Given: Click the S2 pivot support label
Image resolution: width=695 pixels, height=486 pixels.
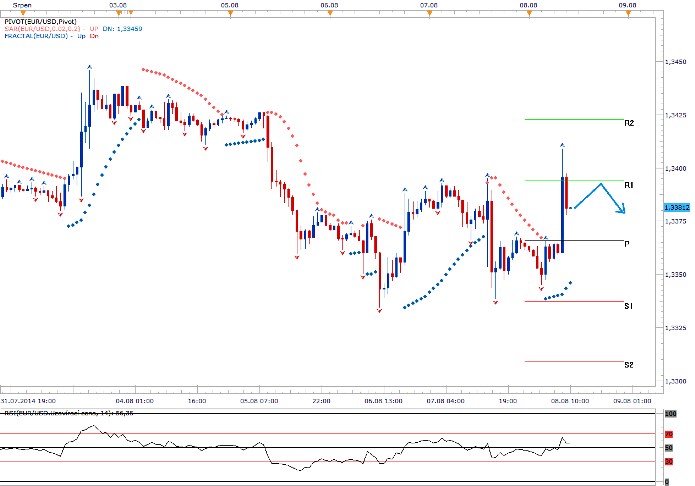Looking at the screenshot, I should [629, 365].
